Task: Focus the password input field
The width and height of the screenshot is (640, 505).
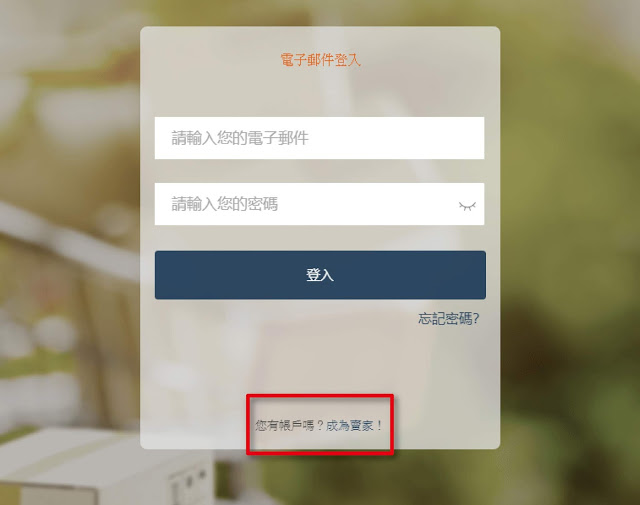Action: pyautogui.click(x=319, y=204)
